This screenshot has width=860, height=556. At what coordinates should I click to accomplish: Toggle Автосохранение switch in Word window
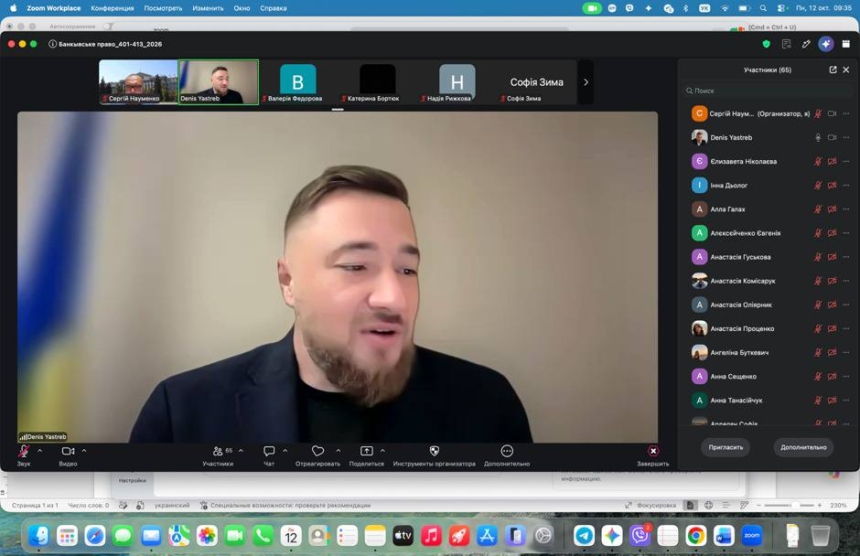tap(109, 26)
